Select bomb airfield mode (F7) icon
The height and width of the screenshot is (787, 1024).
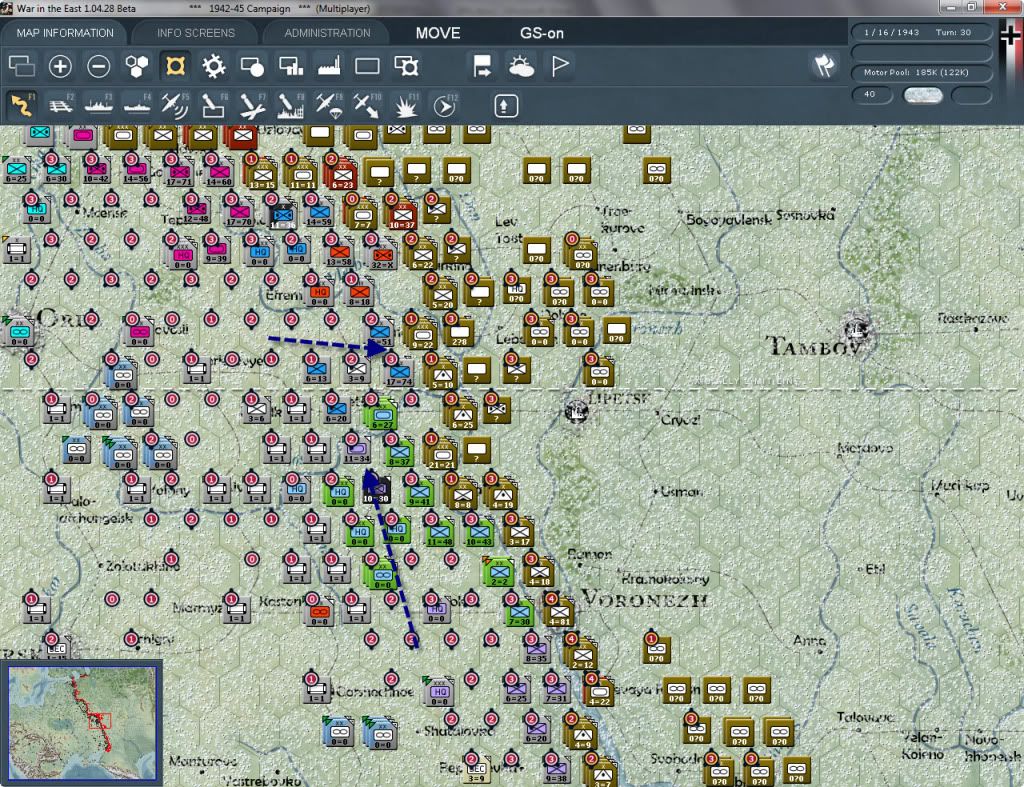coord(252,105)
